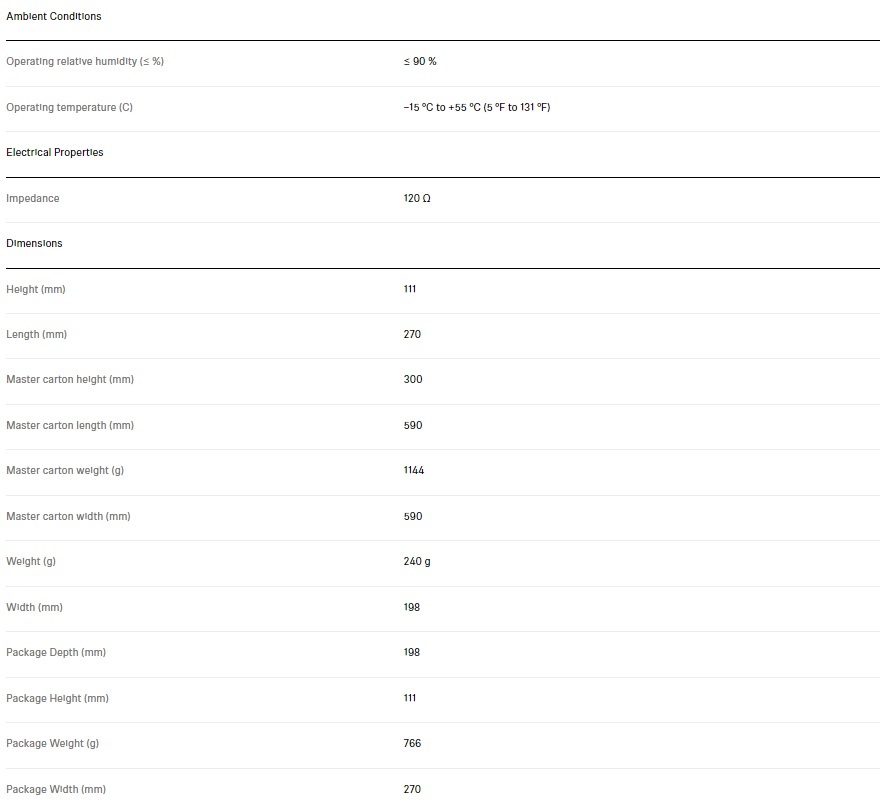880x804 pixels.
Task: Click the −15 °C to +55 °C temperature value
Action: (476, 108)
